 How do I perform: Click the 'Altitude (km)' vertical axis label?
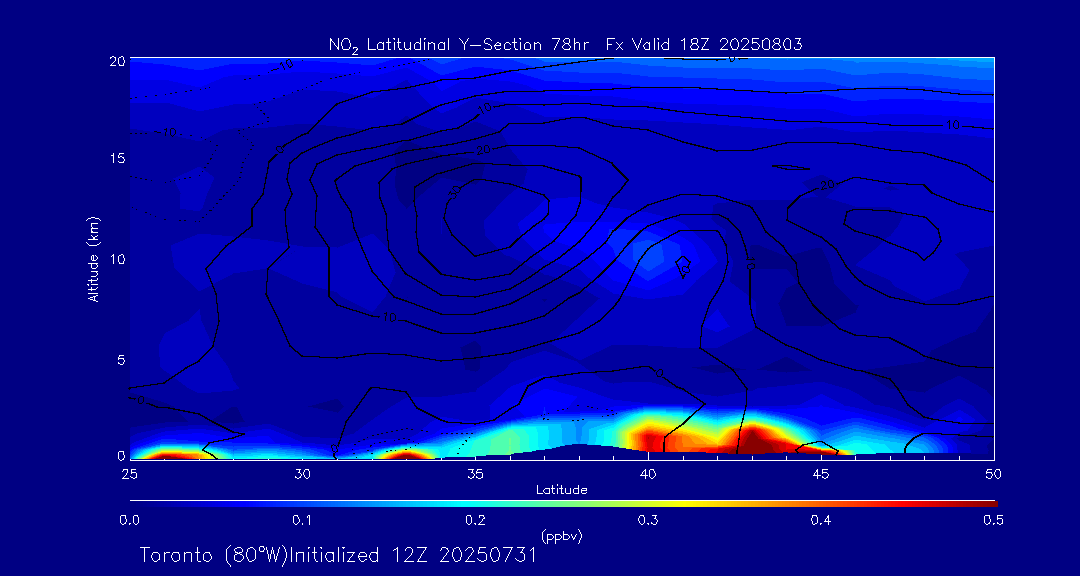coord(93,258)
